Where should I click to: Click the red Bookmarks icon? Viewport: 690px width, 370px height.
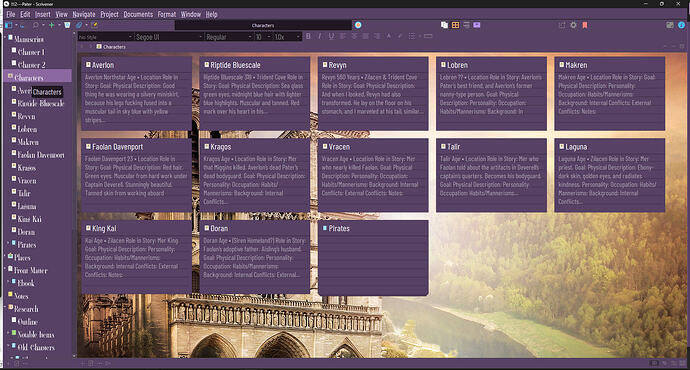coord(585,25)
